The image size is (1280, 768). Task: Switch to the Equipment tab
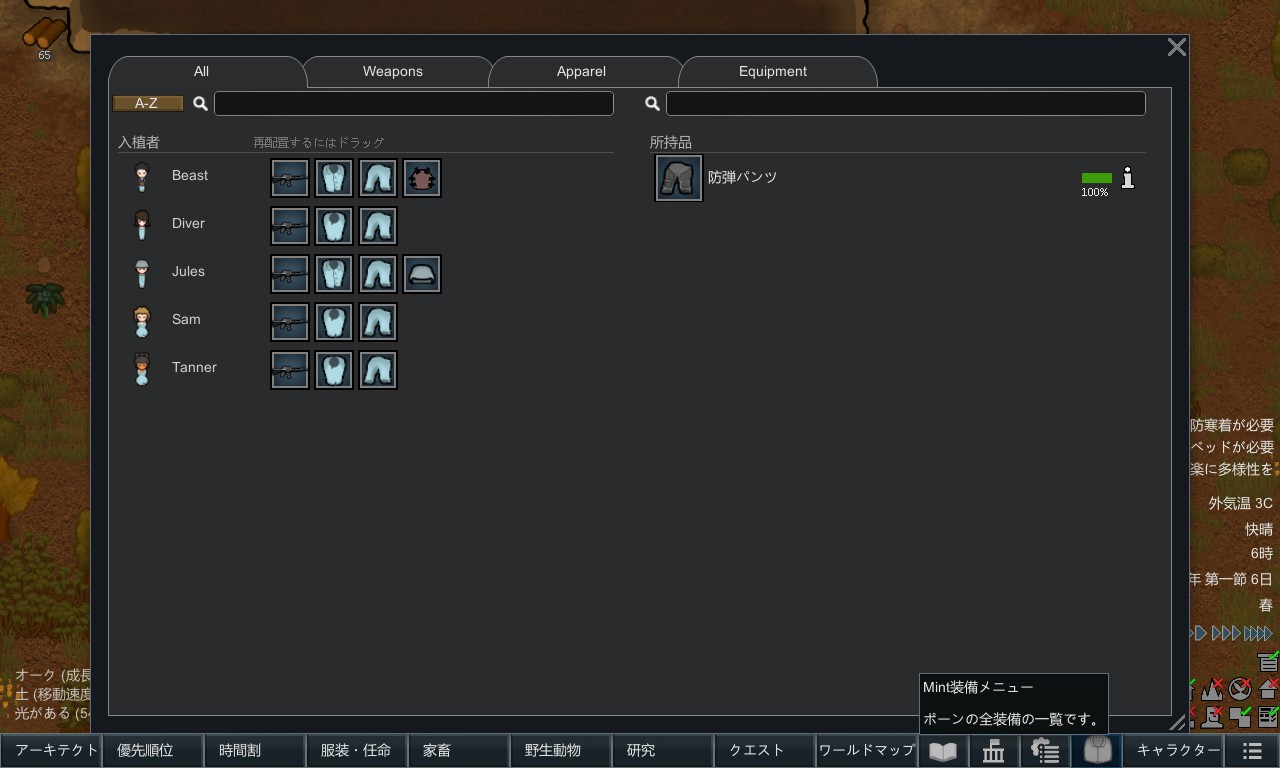coord(773,72)
